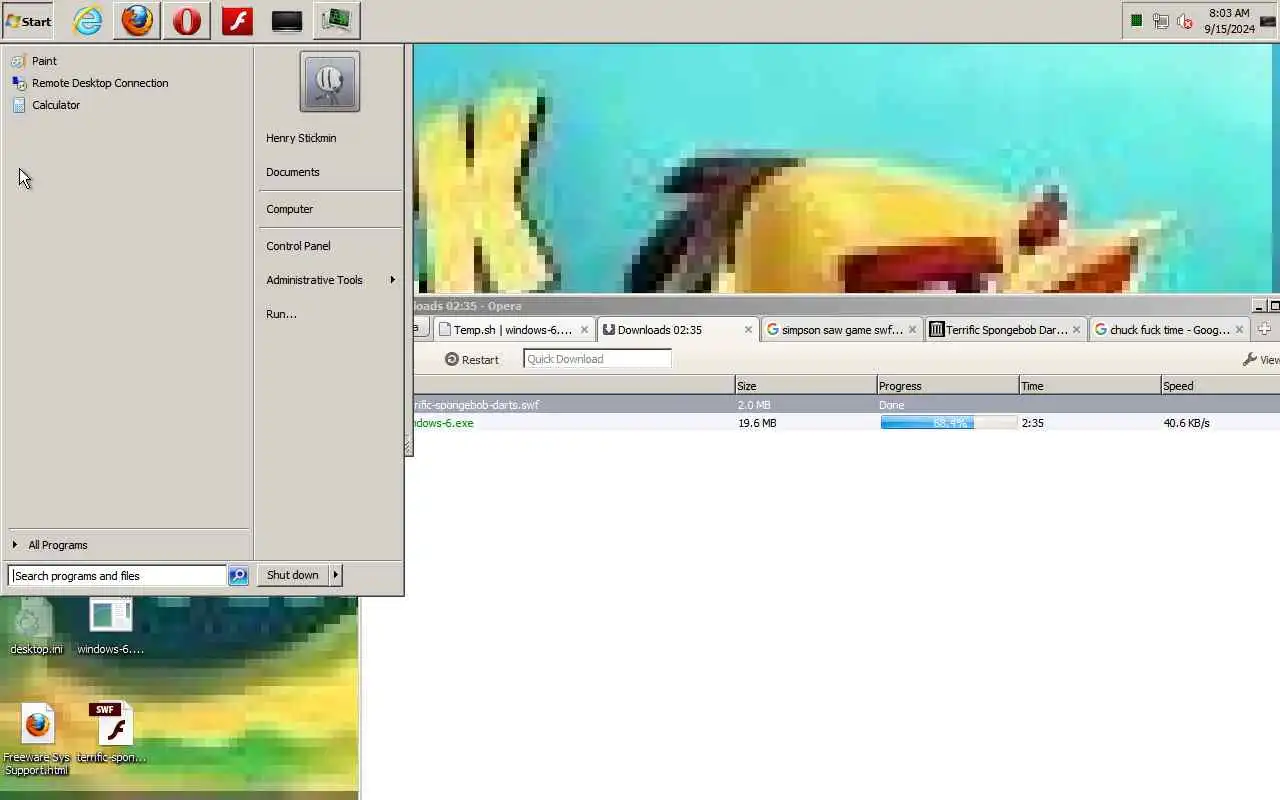Close the simpson saw game tab
The height and width of the screenshot is (800, 1280).
click(x=912, y=330)
